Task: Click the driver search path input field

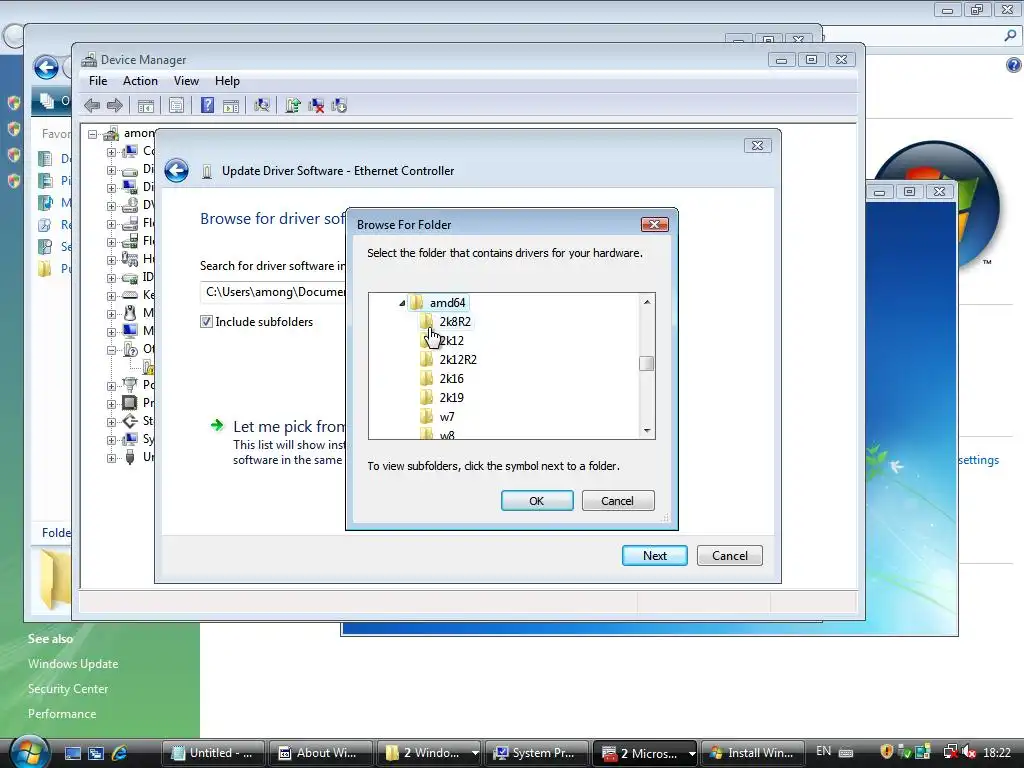Action: 274,292
